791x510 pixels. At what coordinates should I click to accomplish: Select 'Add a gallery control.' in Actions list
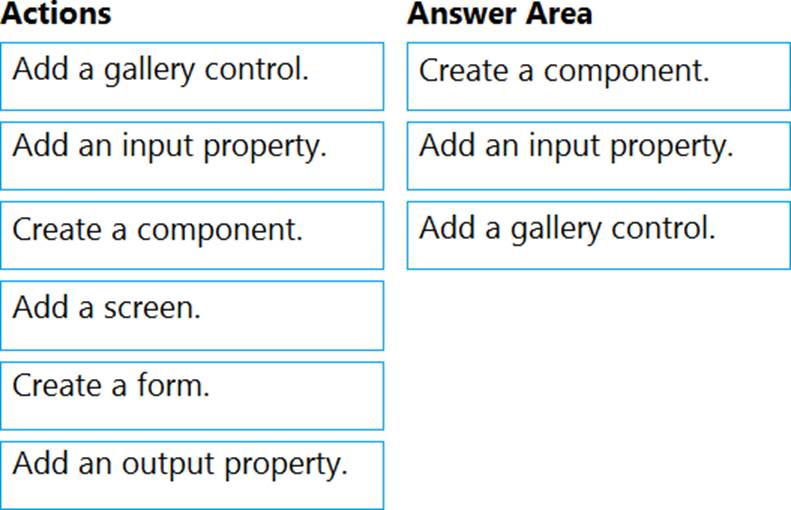[x=192, y=77]
